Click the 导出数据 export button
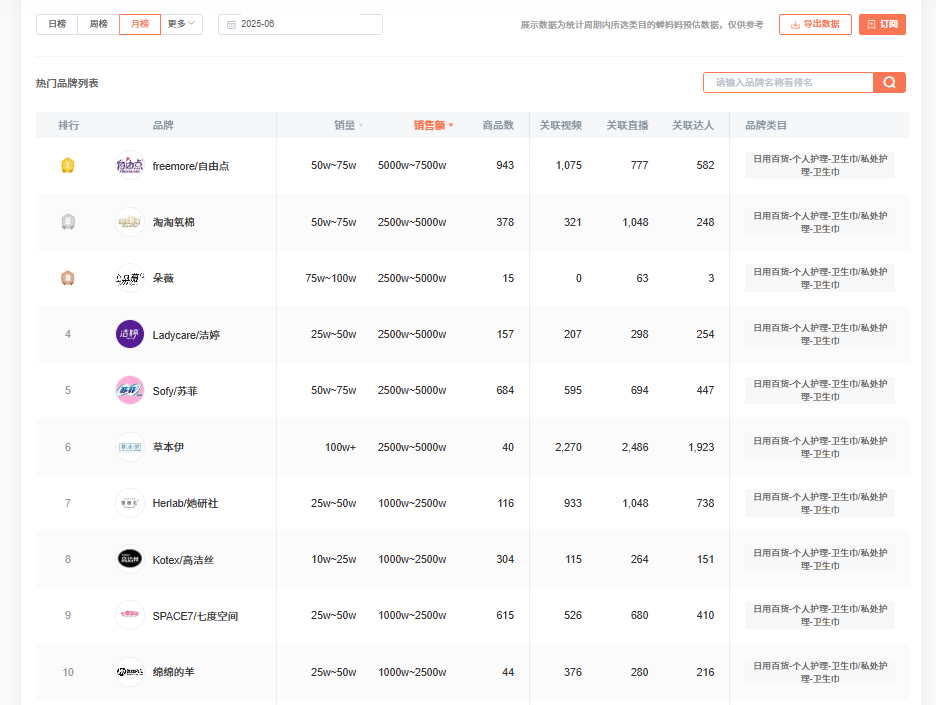 [x=815, y=24]
